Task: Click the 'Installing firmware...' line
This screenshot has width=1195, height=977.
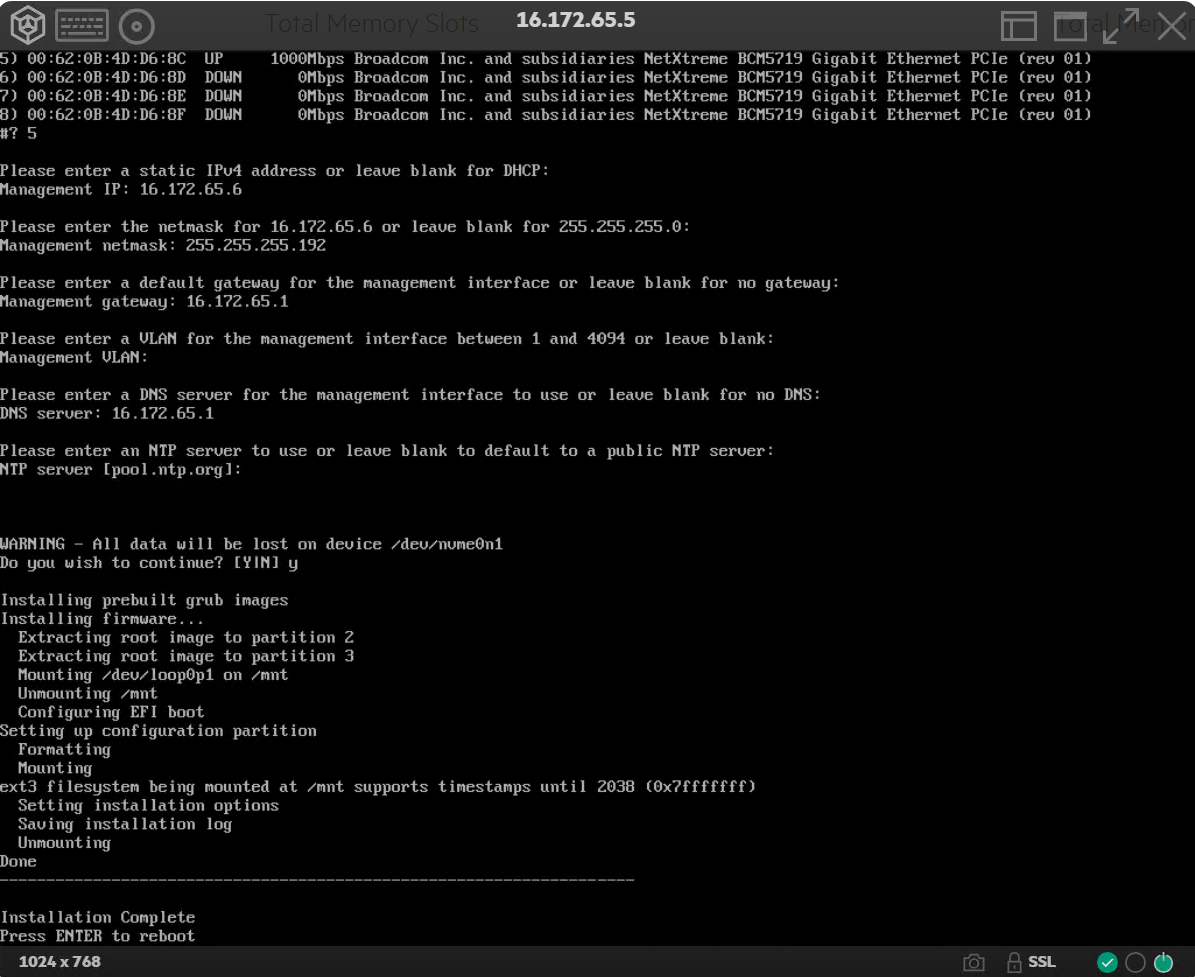Action: (x=102, y=619)
